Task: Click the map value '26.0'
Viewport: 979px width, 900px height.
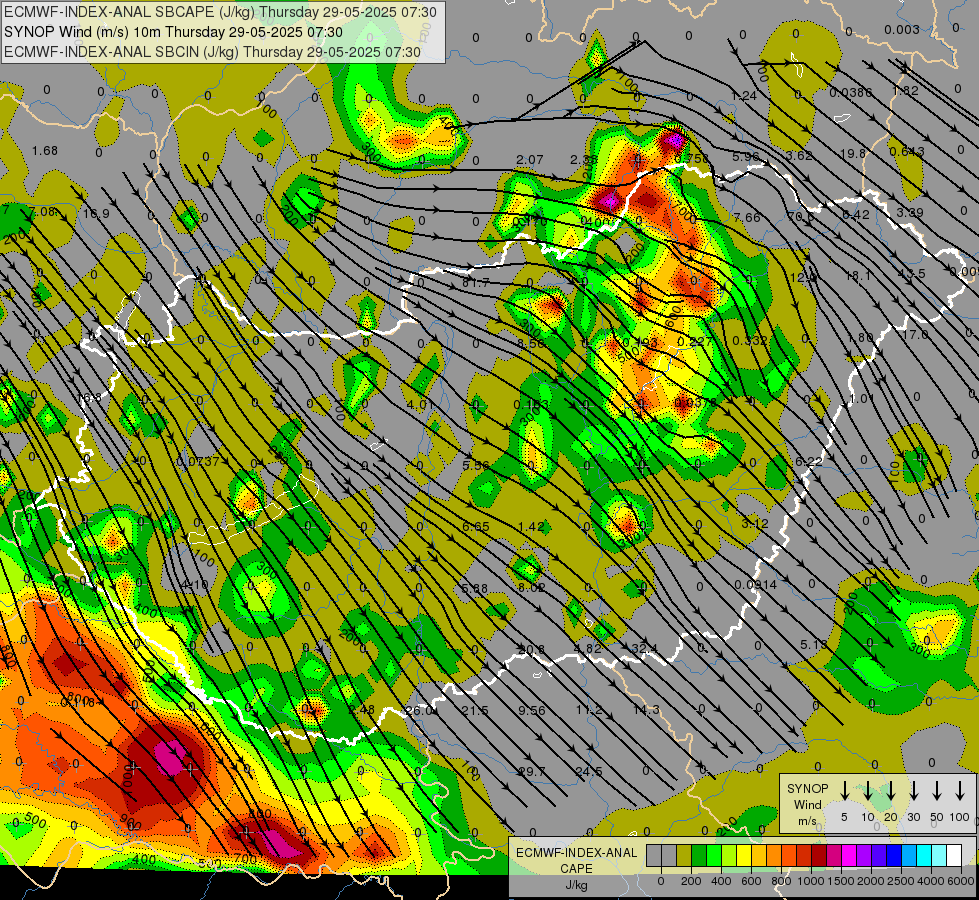Action: (x=420, y=710)
